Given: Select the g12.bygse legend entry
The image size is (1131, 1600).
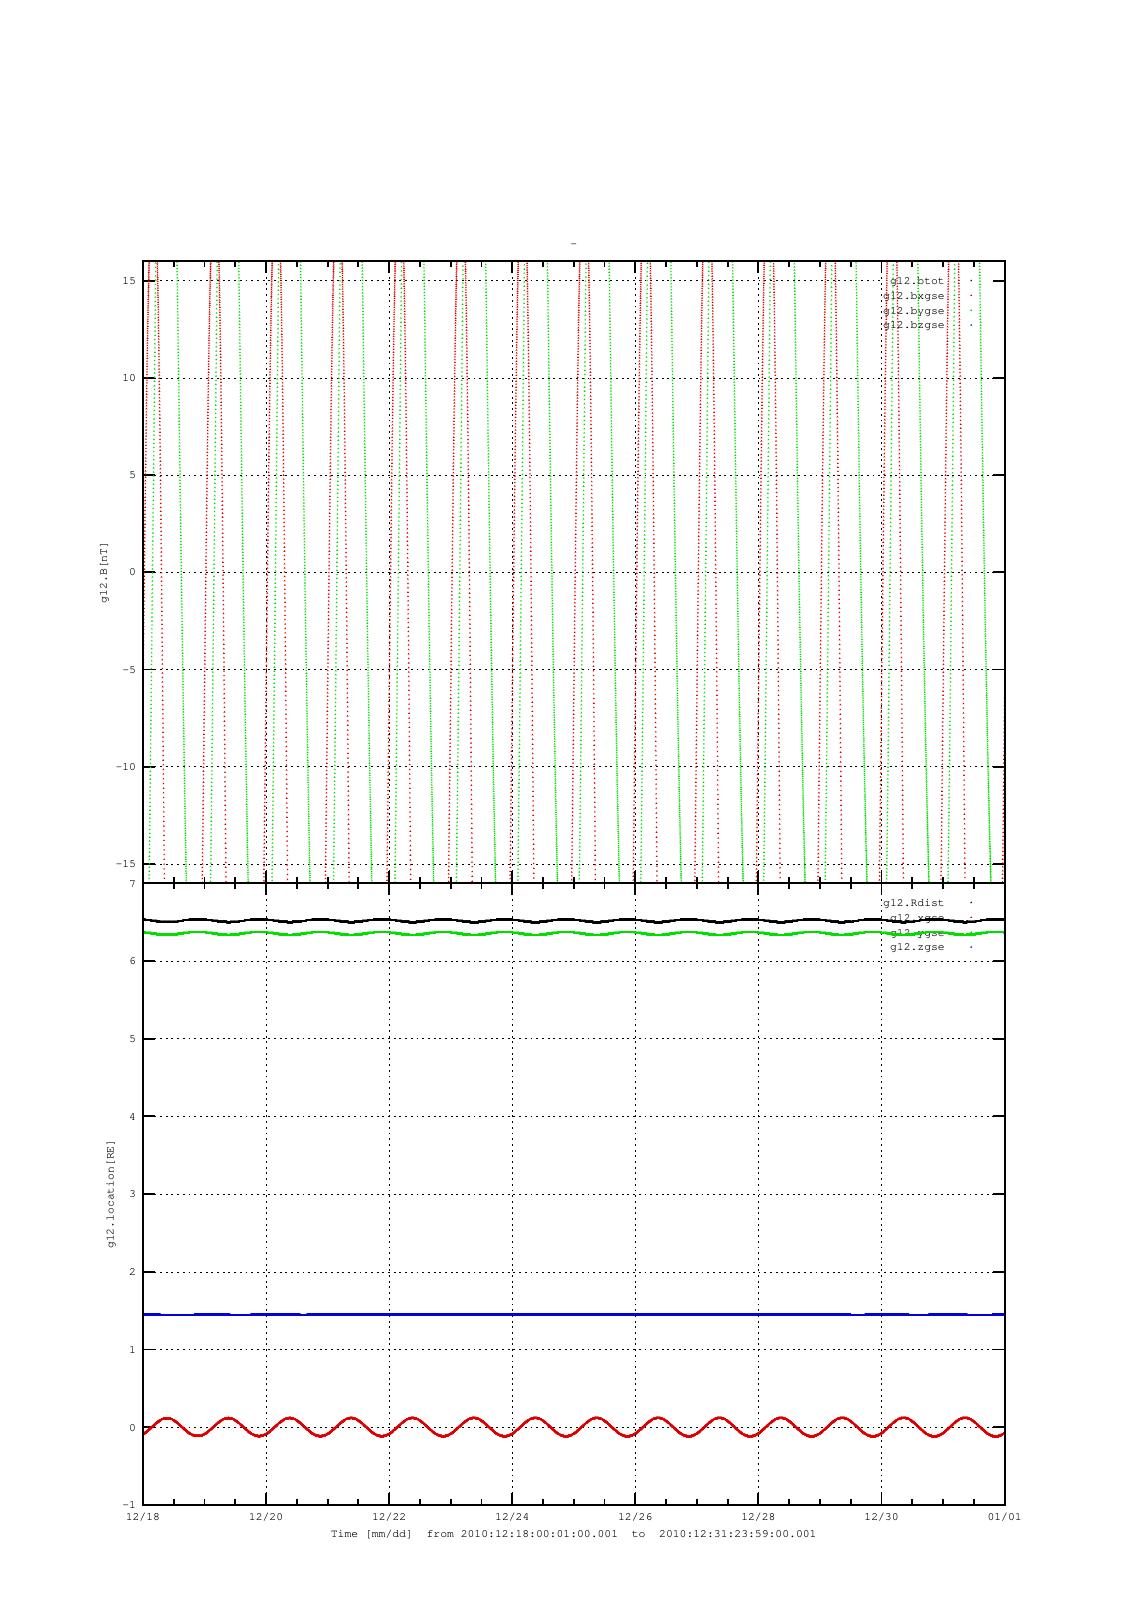Looking at the screenshot, I should click(913, 311).
